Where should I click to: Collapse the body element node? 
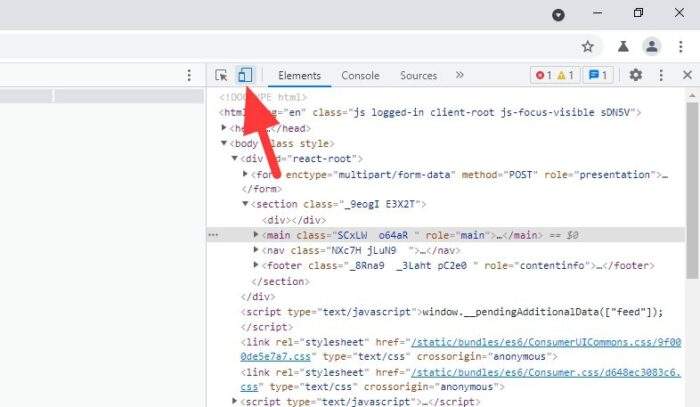tap(224, 143)
